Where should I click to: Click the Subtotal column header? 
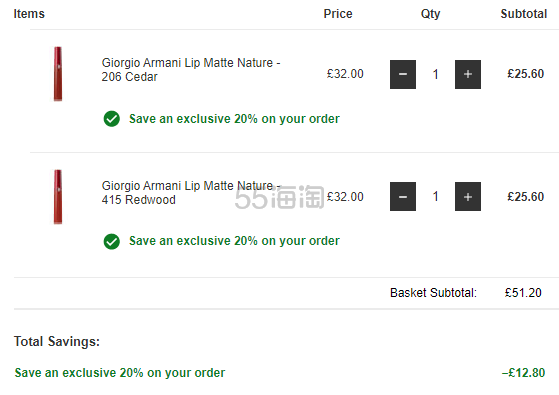(x=524, y=14)
